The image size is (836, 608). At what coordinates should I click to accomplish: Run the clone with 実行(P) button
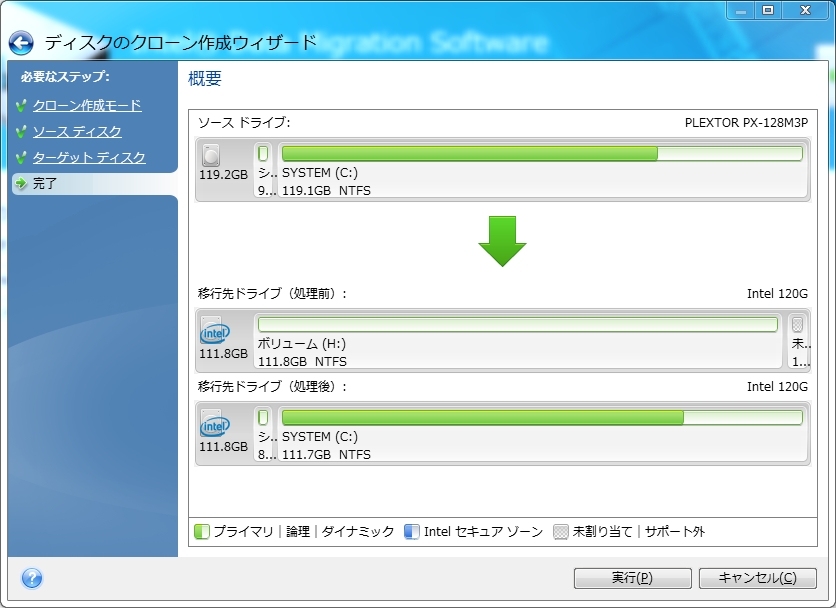632,578
